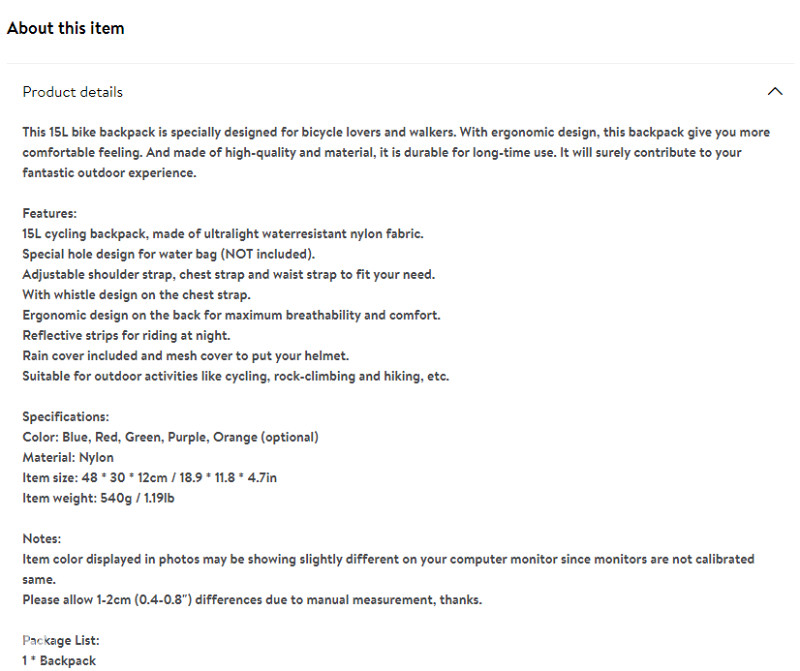Click the Adjustable shoulder strap feature line

(x=229, y=275)
